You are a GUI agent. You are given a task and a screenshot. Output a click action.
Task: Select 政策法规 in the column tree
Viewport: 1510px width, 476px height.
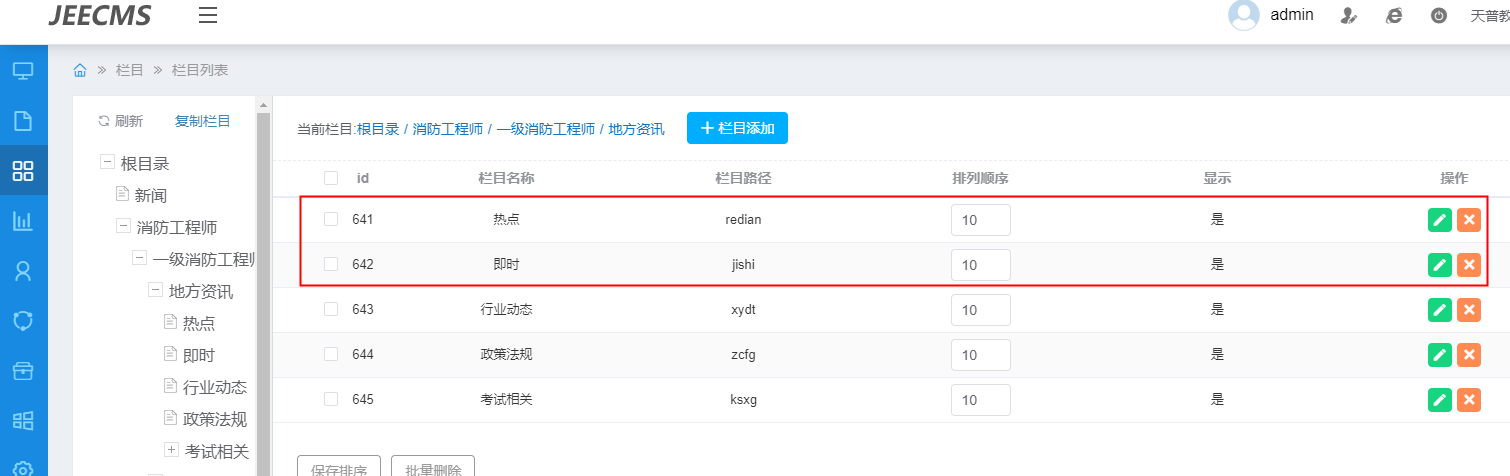coord(214,419)
